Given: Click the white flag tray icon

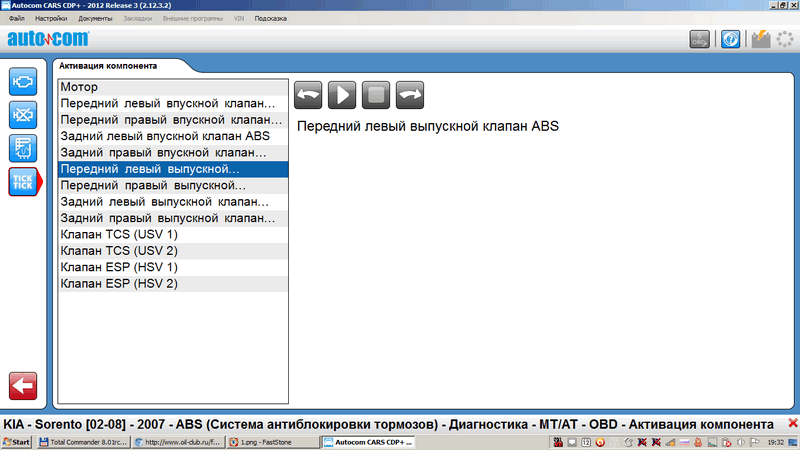Looking at the screenshot, I should tap(755, 442).
